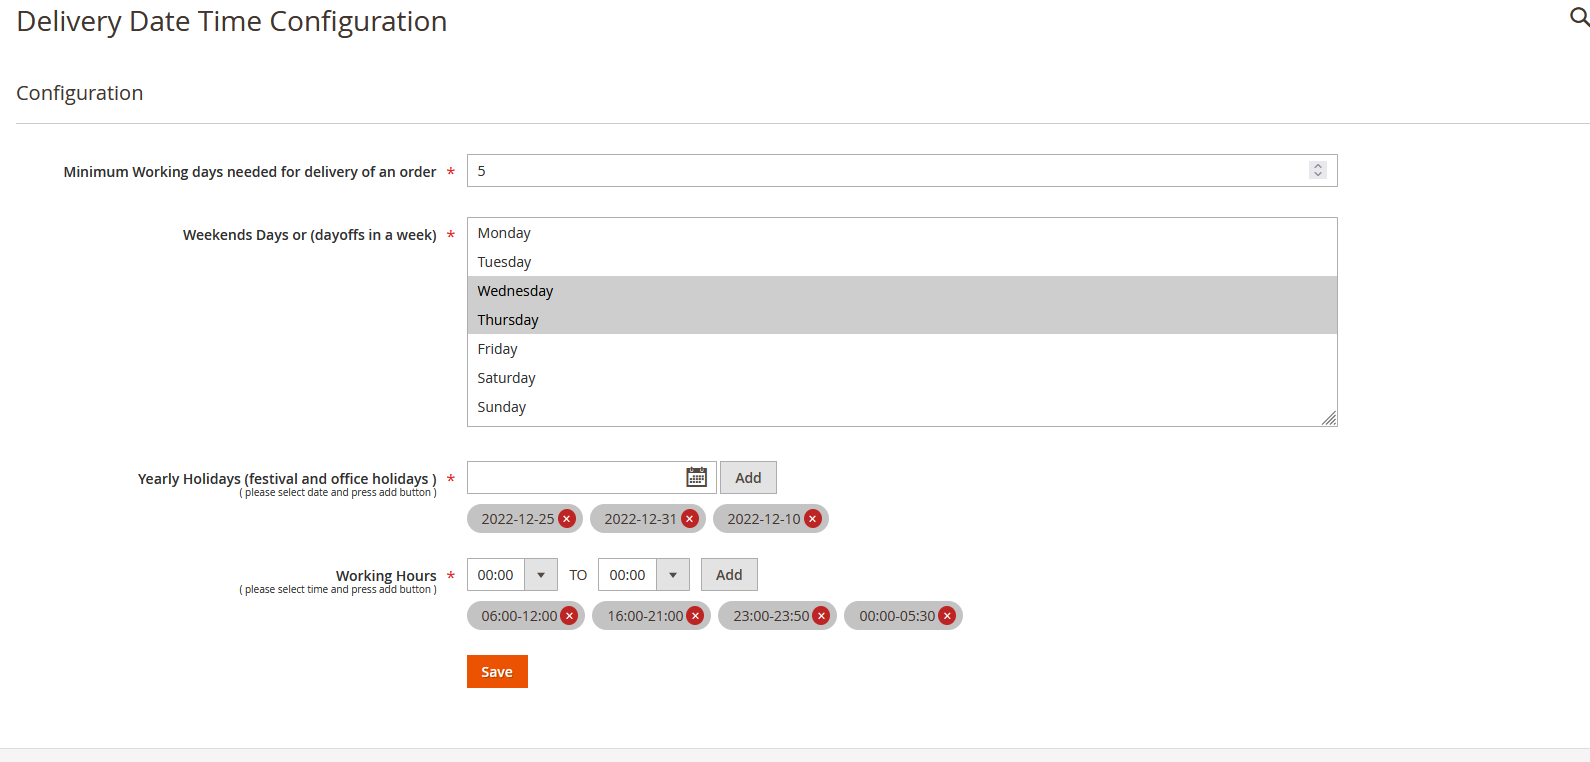Save the delivery configuration
The width and height of the screenshot is (1590, 762).
tap(497, 672)
